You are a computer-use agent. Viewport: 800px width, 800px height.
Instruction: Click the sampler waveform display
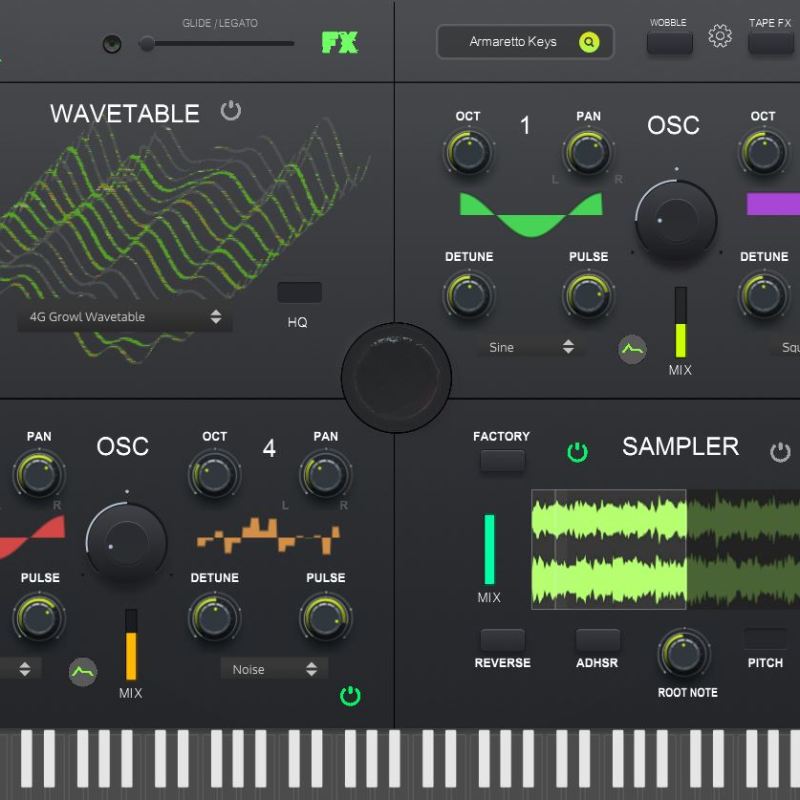665,548
